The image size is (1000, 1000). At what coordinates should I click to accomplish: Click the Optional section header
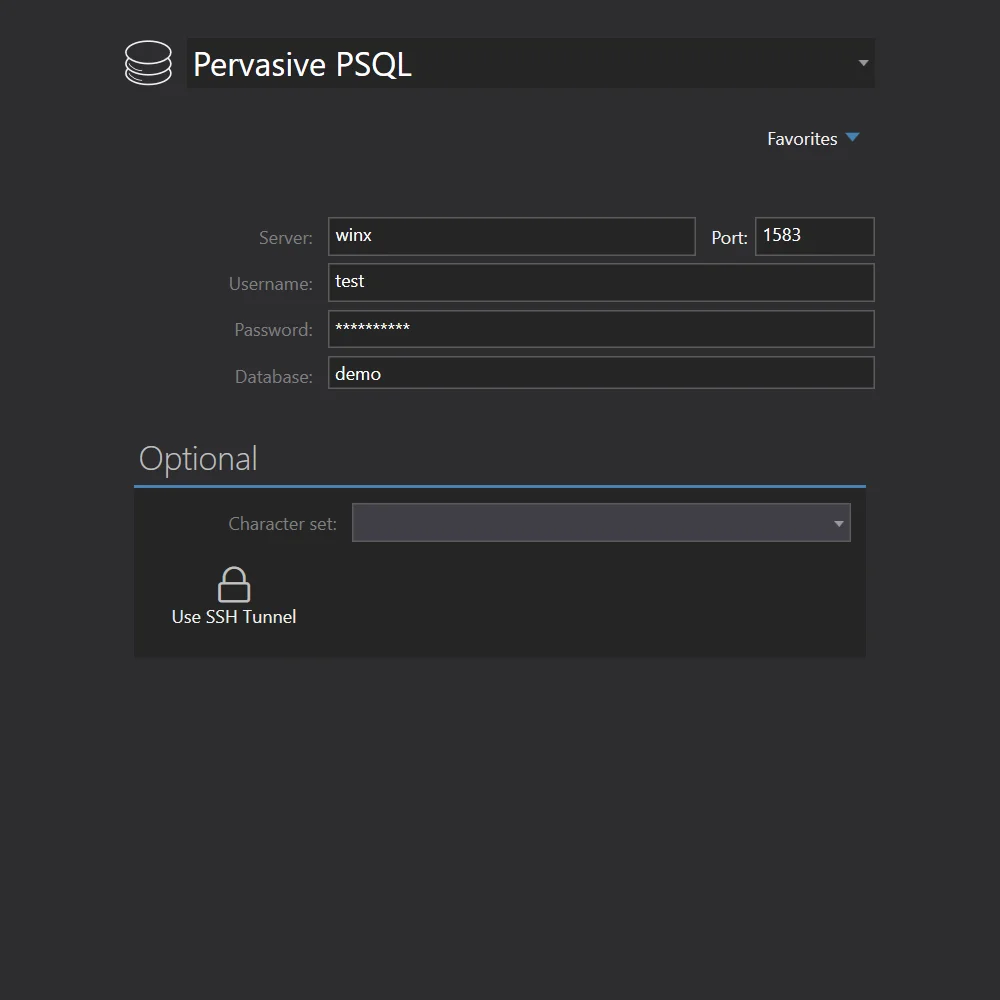(198, 458)
